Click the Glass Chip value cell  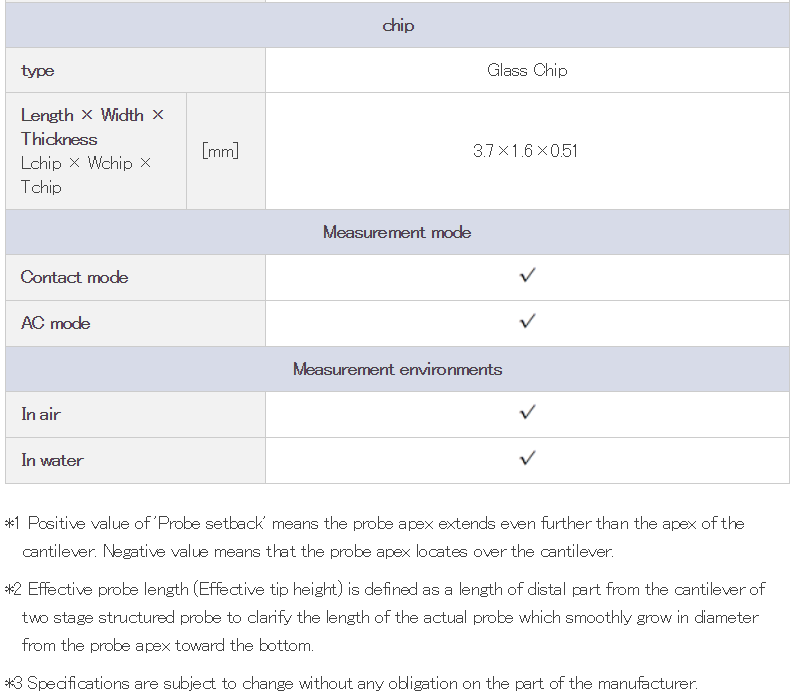[x=527, y=70]
